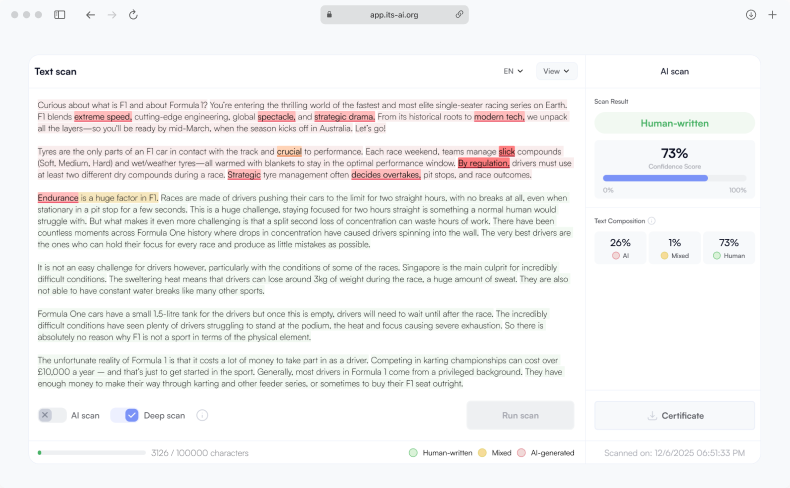The image size is (790, 488).
Task: Enable the AI scan toggle
Action: click(52, 415)
